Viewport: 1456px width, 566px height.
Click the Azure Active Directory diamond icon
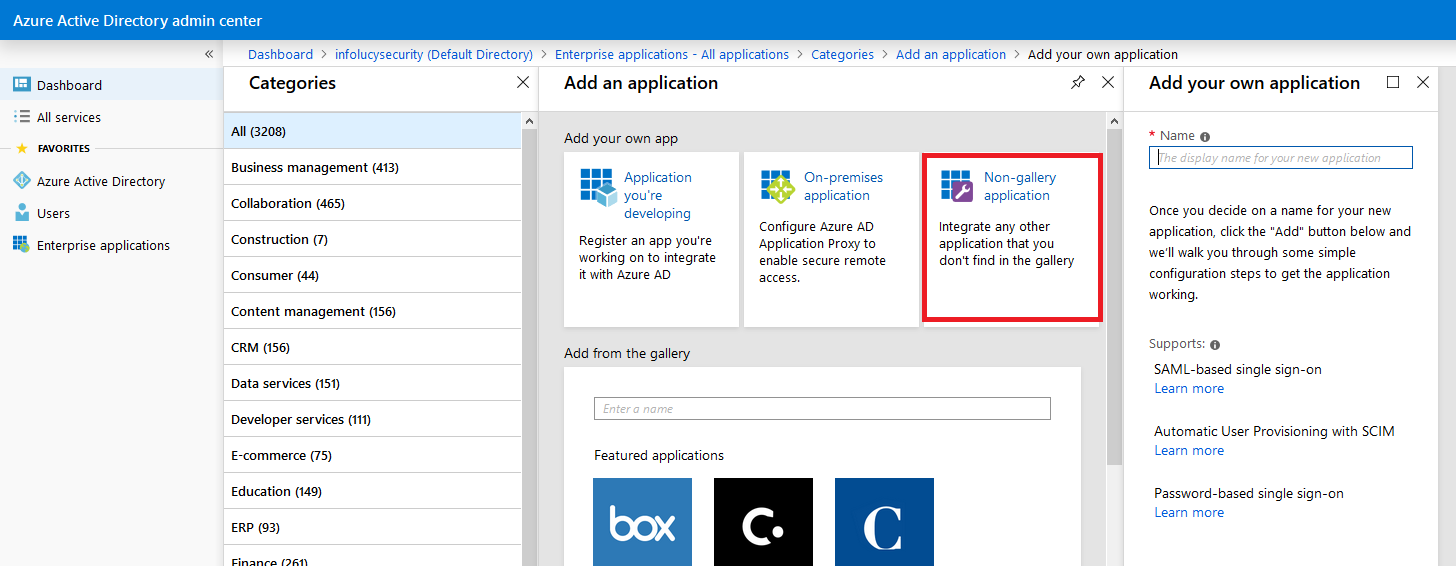[21, 181]
